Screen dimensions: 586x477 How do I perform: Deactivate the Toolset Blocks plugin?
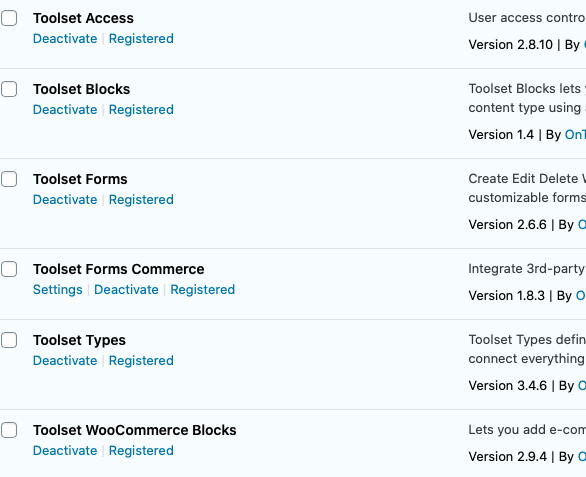pyautogui.click(x=65, y=110)
